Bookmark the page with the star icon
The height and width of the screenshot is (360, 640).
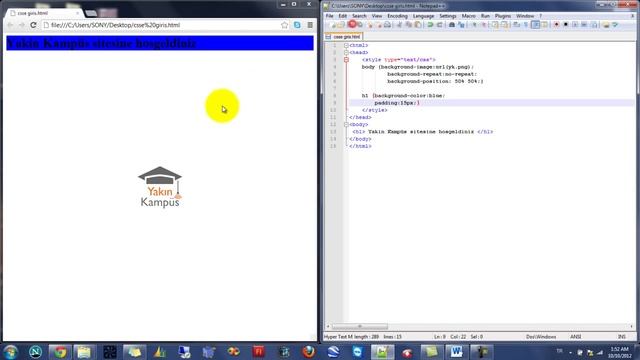point(284,25)
